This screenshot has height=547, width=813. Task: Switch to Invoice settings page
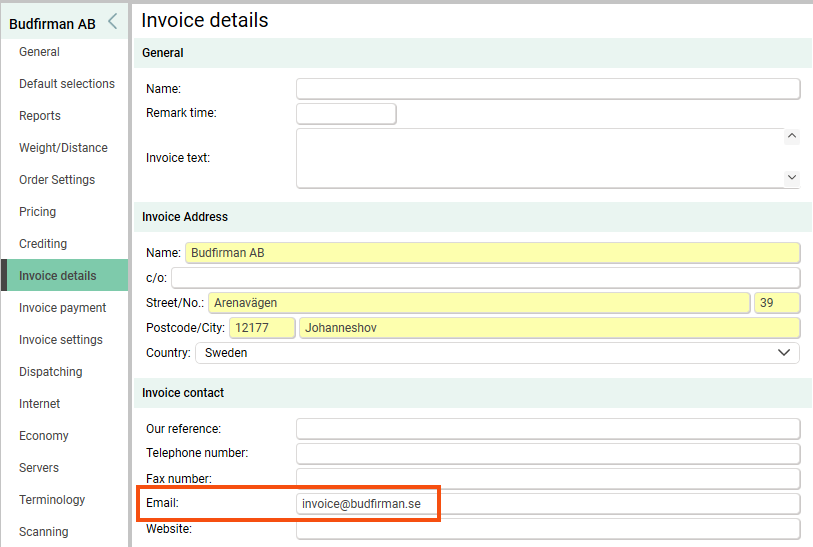pos(61,340)
